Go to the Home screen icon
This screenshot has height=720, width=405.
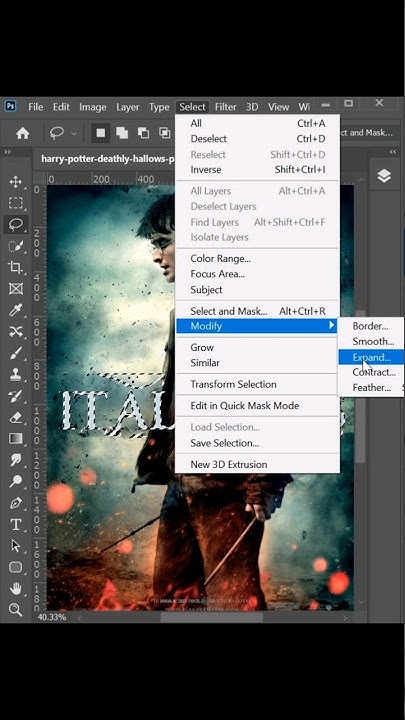pyautogui.click(x=22, y=133)
